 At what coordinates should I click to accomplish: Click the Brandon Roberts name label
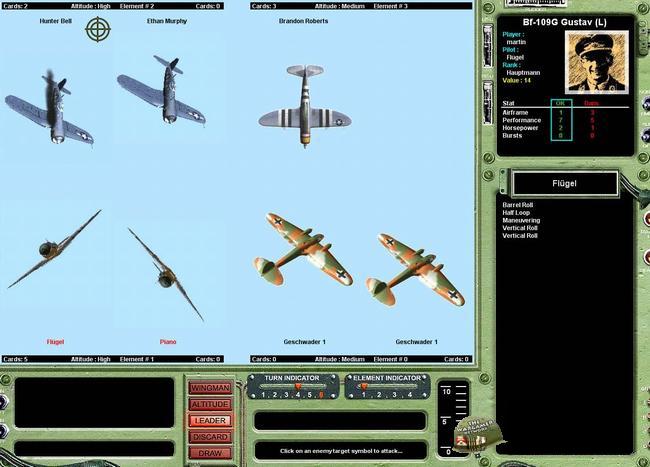click(303, 21)
